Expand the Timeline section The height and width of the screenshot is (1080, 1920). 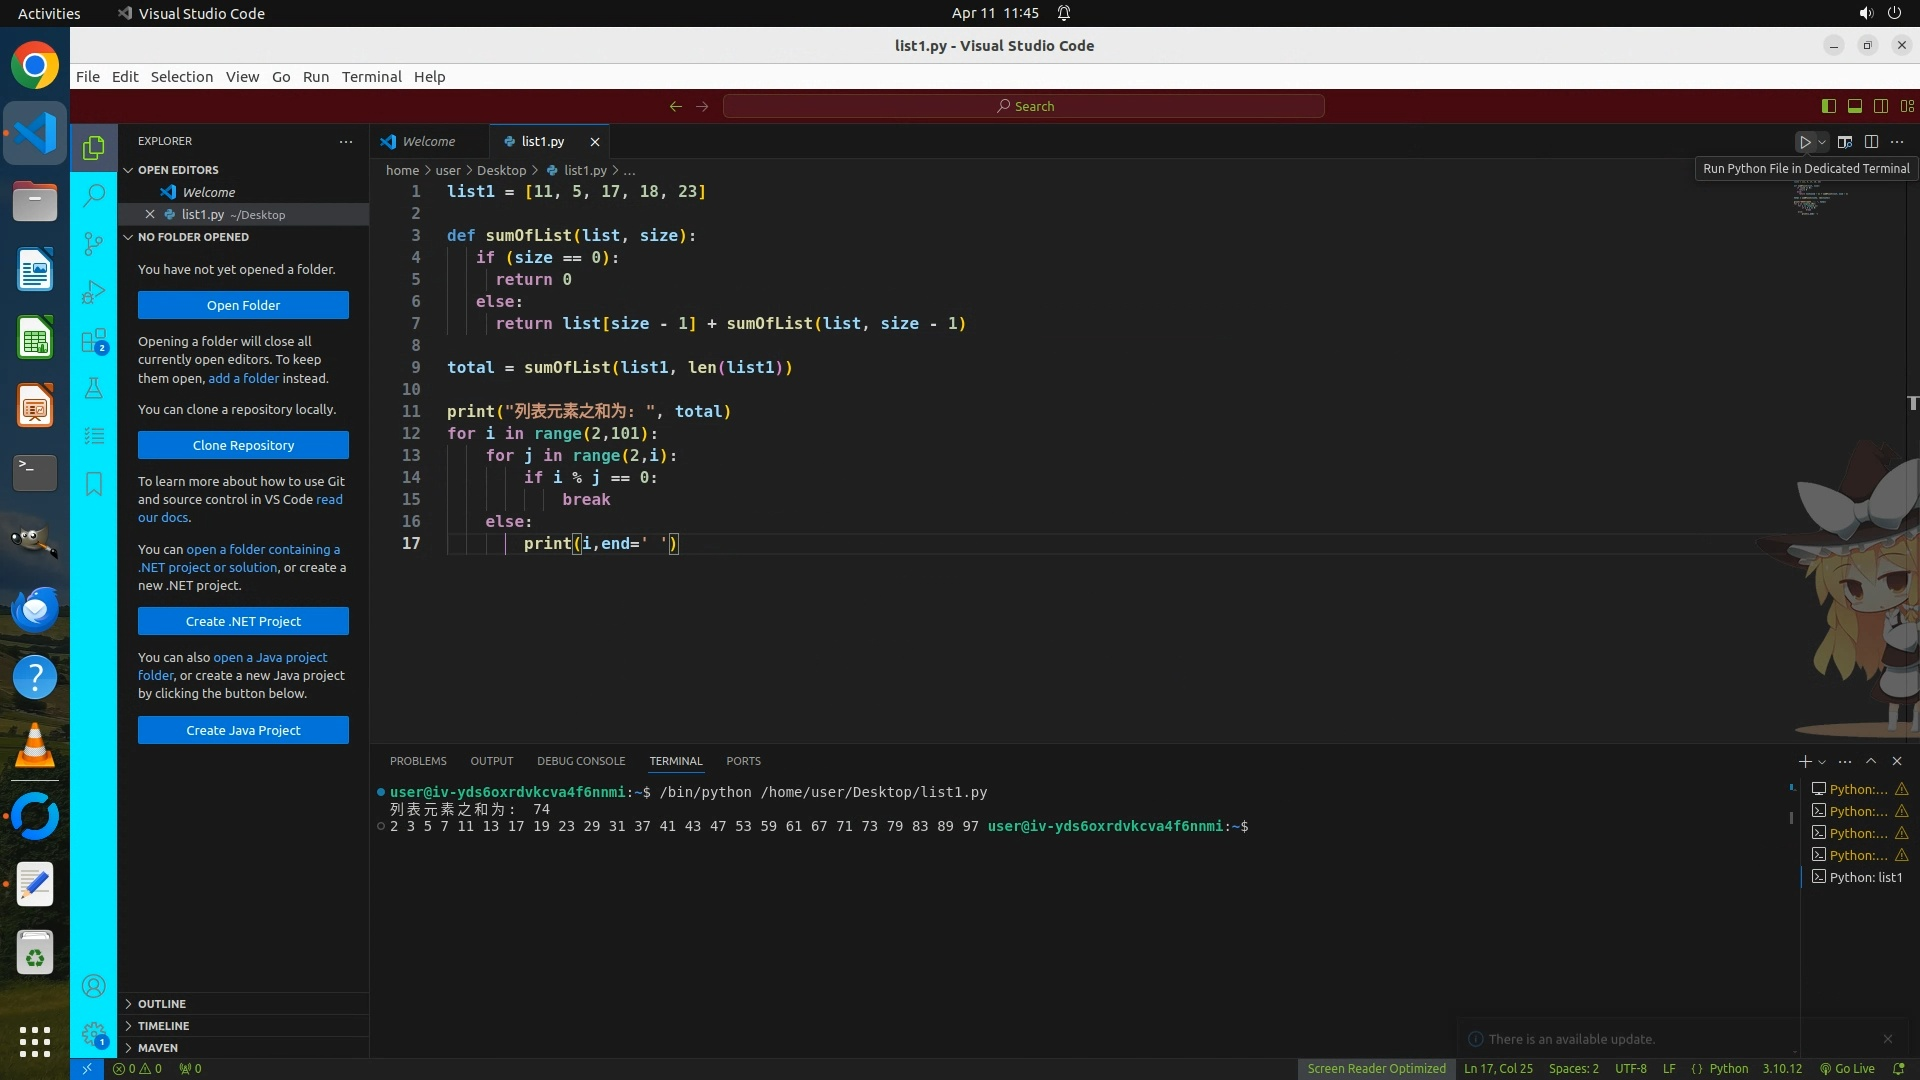pyautogui.click(x=163, y=1026)
